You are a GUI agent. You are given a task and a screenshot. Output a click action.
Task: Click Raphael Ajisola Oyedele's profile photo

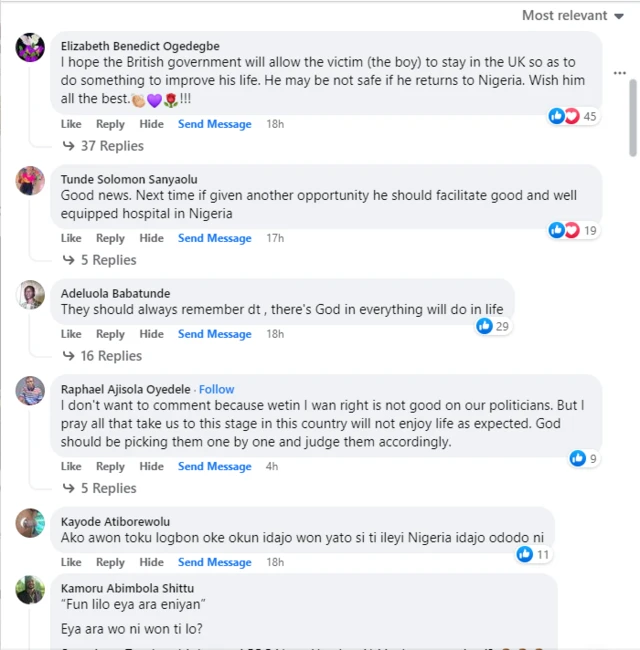click(x=30, y=390)
